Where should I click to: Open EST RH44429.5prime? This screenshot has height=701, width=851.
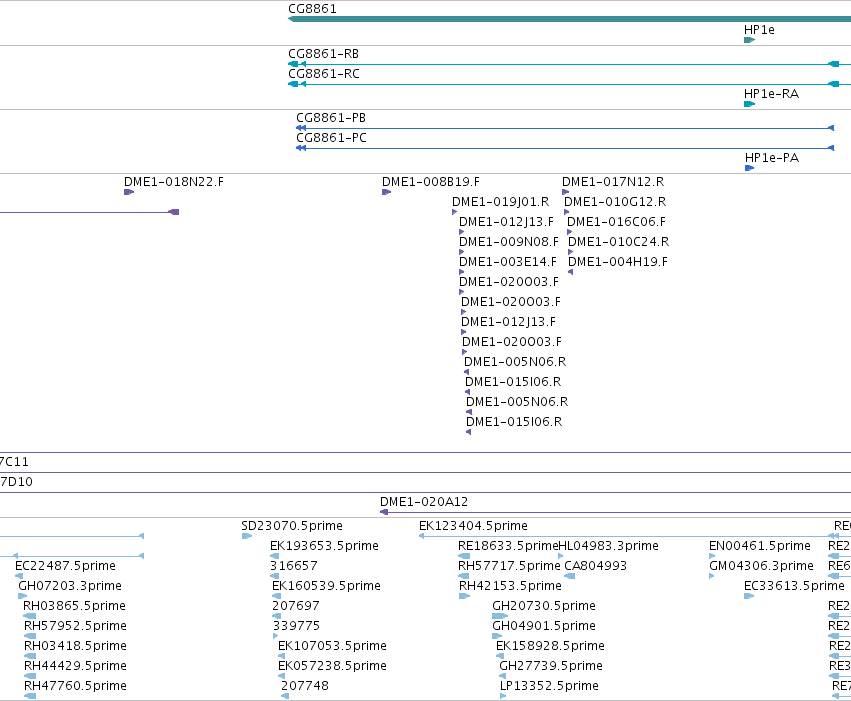[x=30, y=677]
